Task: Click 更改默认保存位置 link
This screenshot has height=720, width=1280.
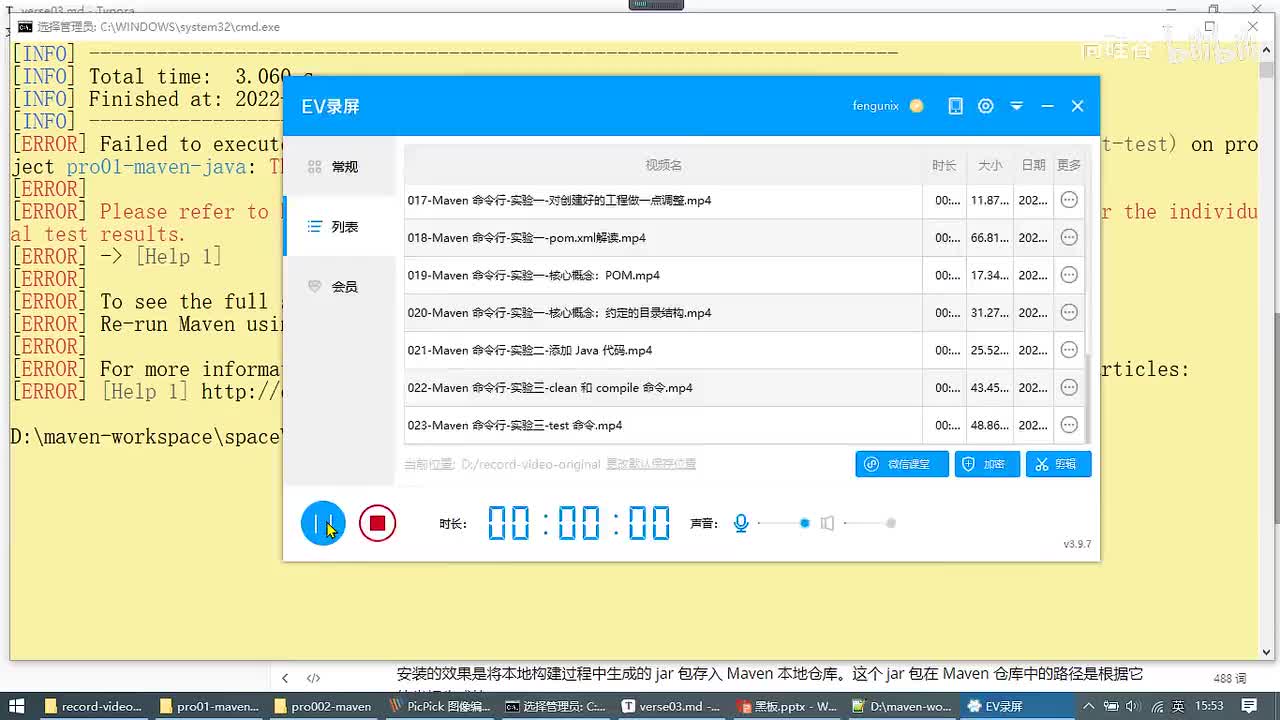Action: (651, 464)
